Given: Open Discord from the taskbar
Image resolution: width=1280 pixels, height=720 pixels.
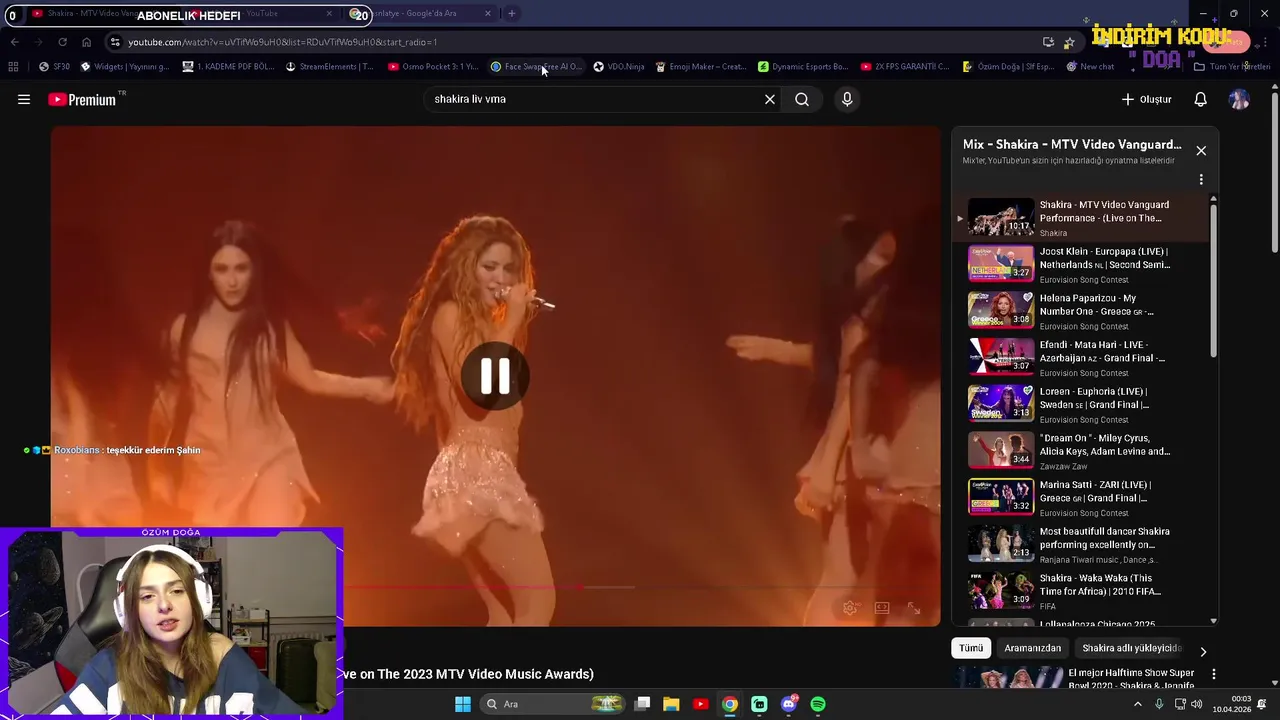Looking at the screenshot, I should [789, 704].
